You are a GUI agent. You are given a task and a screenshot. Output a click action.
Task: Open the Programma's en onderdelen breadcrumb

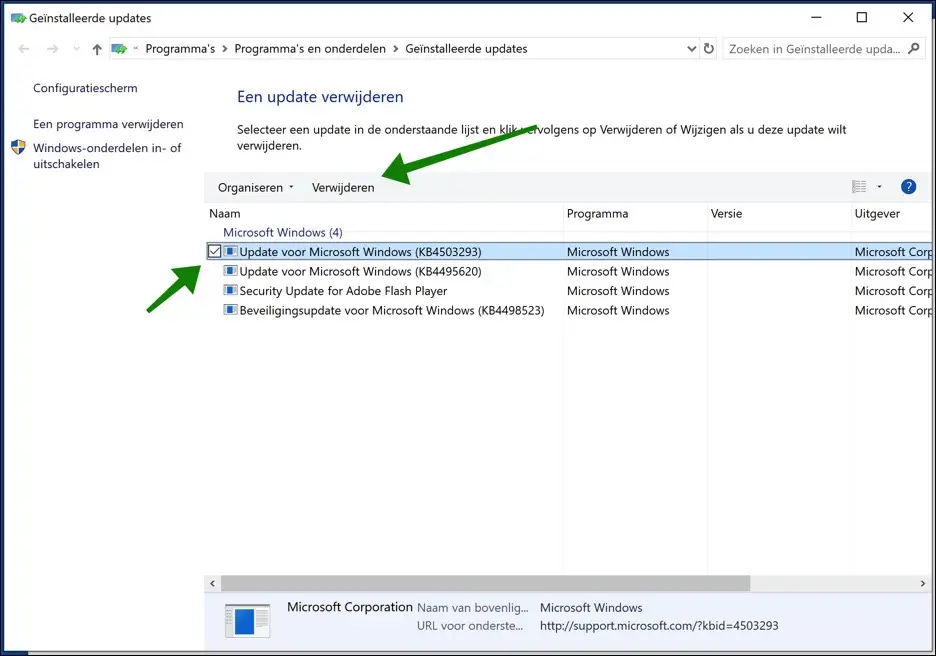[310, 49]
